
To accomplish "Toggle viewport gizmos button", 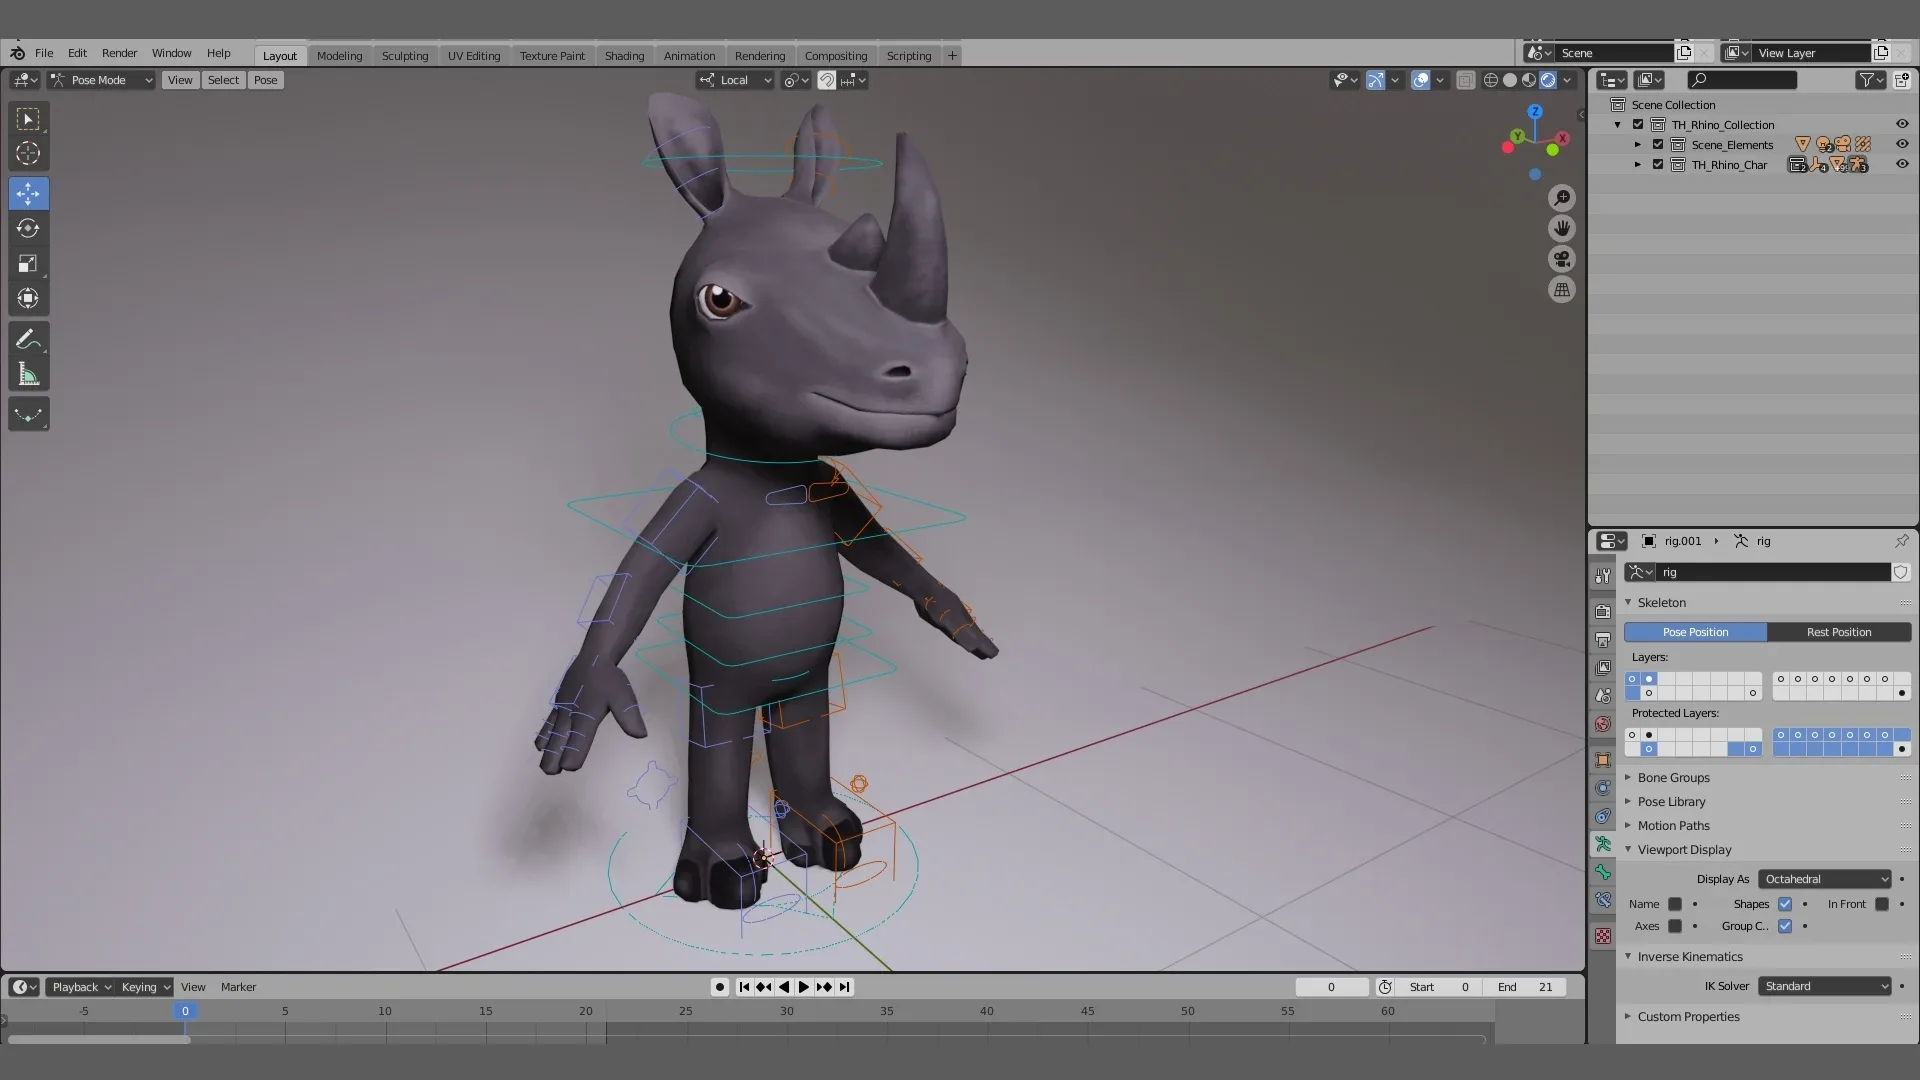I will tap(1376, 80).
